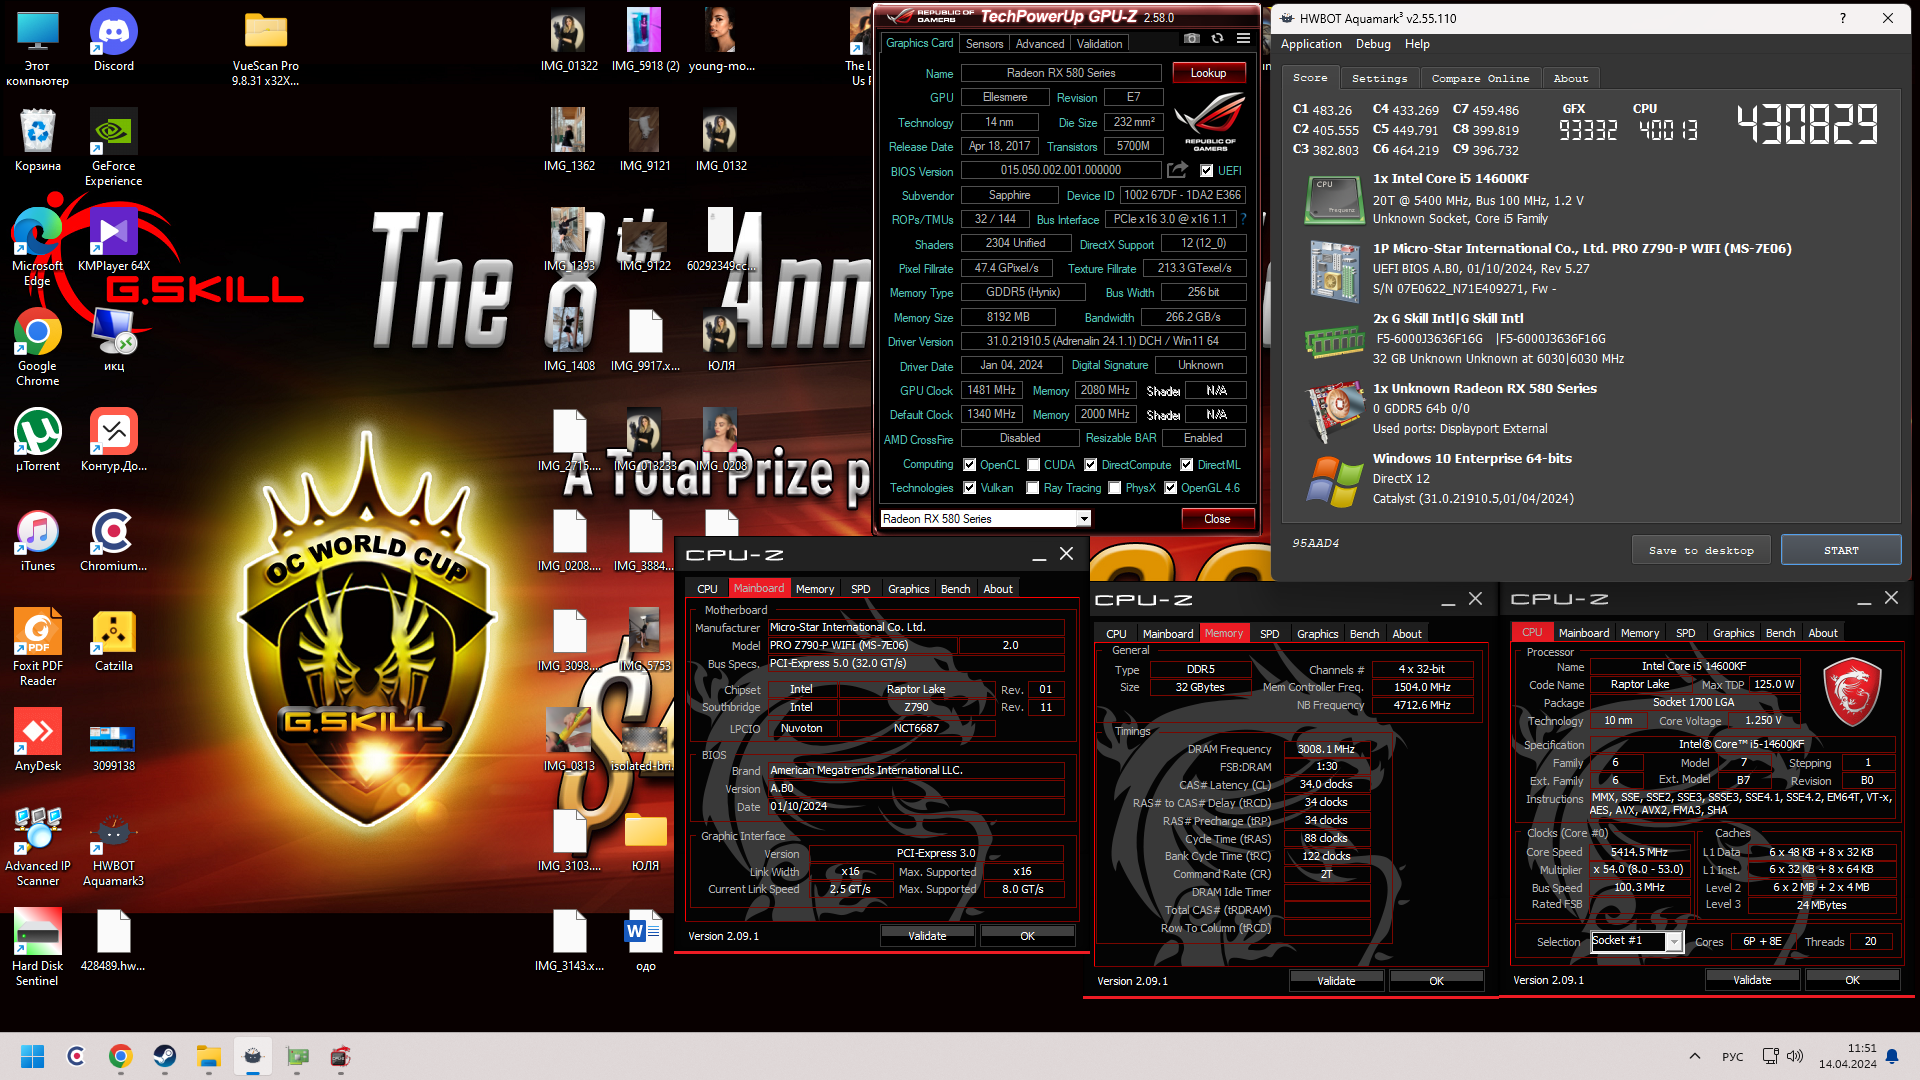Open Foxit PDF Reader shortcut
Image resolution: width=1920 pixels, height=1080 pixels.
(x=38, y=647)
